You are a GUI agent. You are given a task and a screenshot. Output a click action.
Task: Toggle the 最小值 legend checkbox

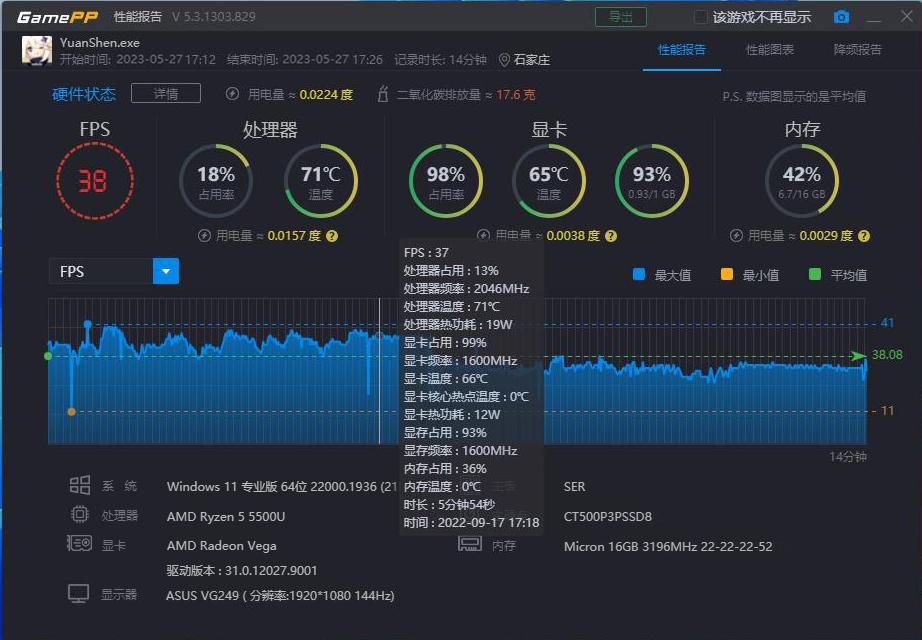pyautogui.click(x=729, y=271)
